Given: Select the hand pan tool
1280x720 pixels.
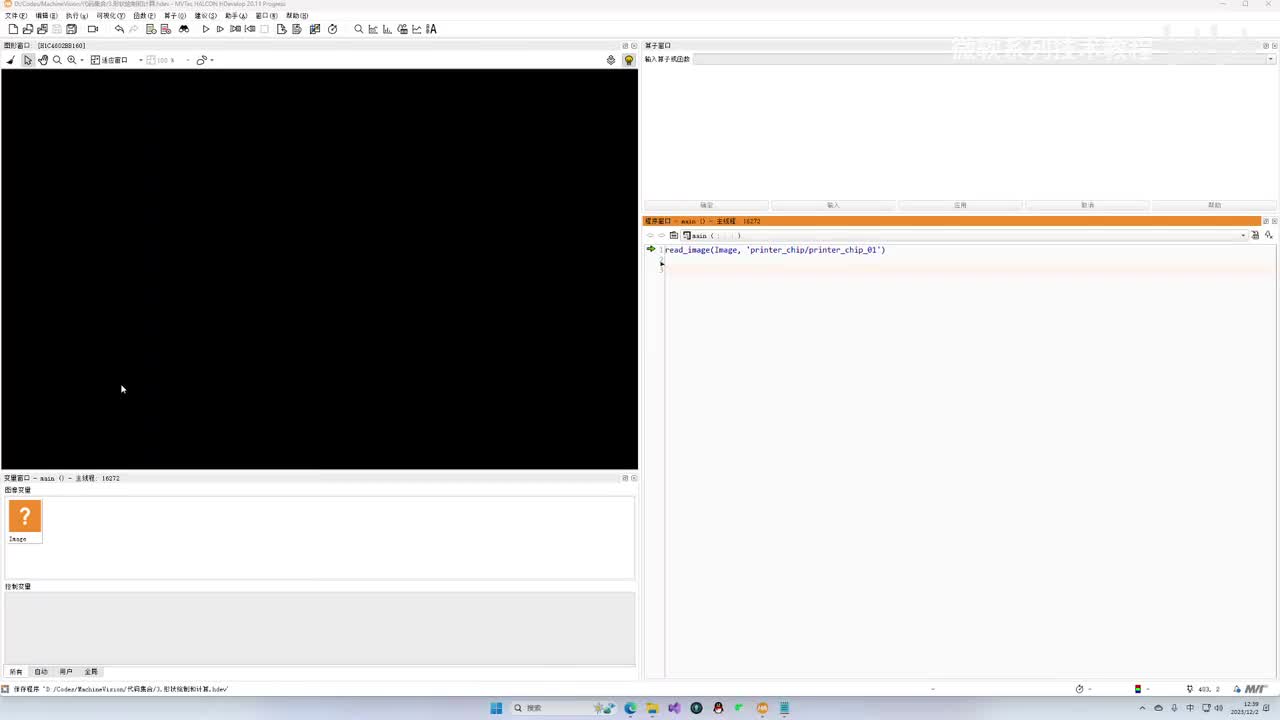Looking at the screenshot, I should pos(43,60).
